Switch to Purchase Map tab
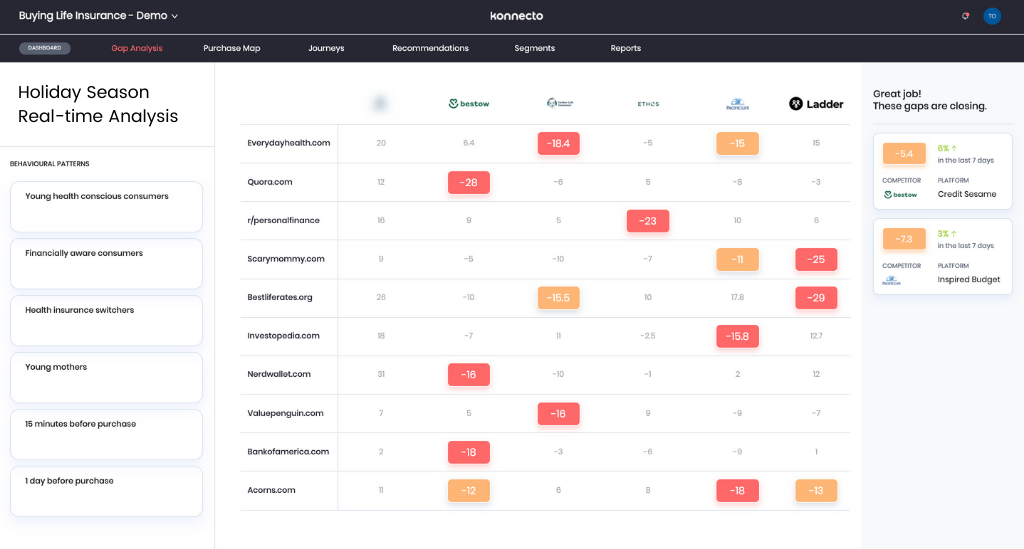Viewport: 1024px width, 549px height. pyautogui.click(x=232, y=48)
